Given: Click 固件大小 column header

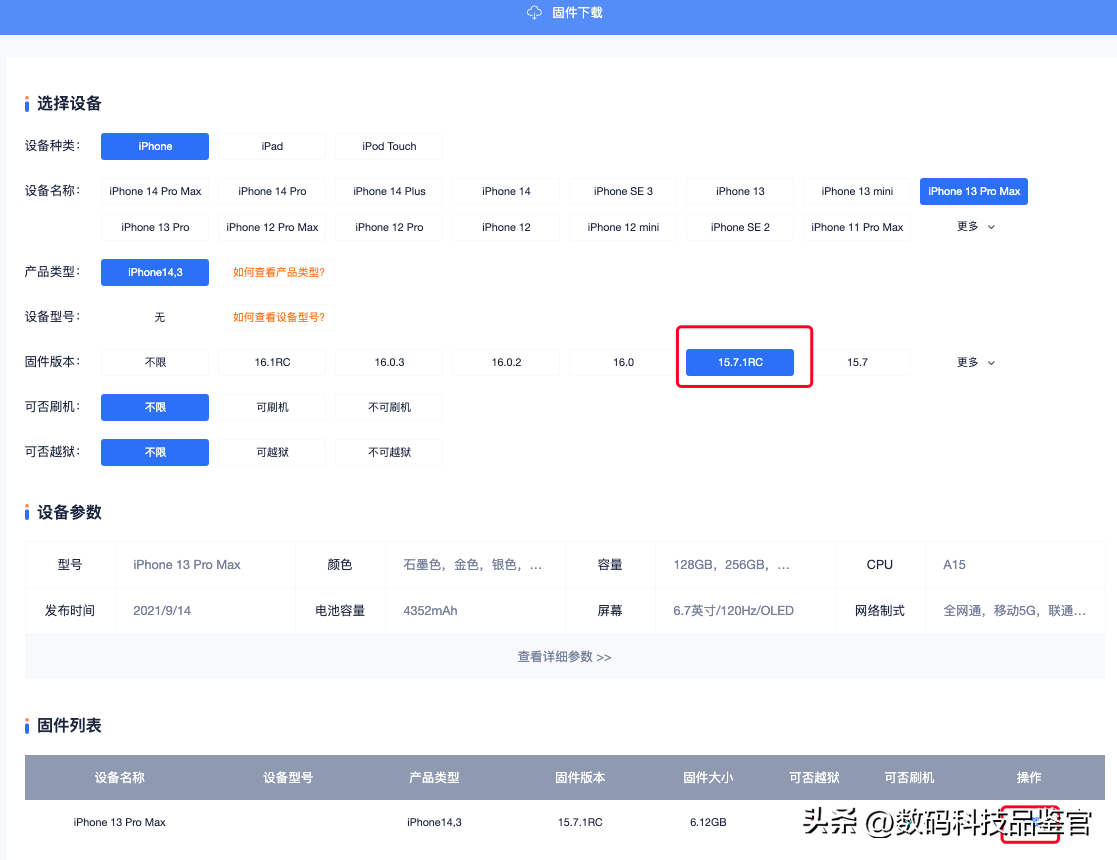Looking at the screenshot, I should pos(708,777).
